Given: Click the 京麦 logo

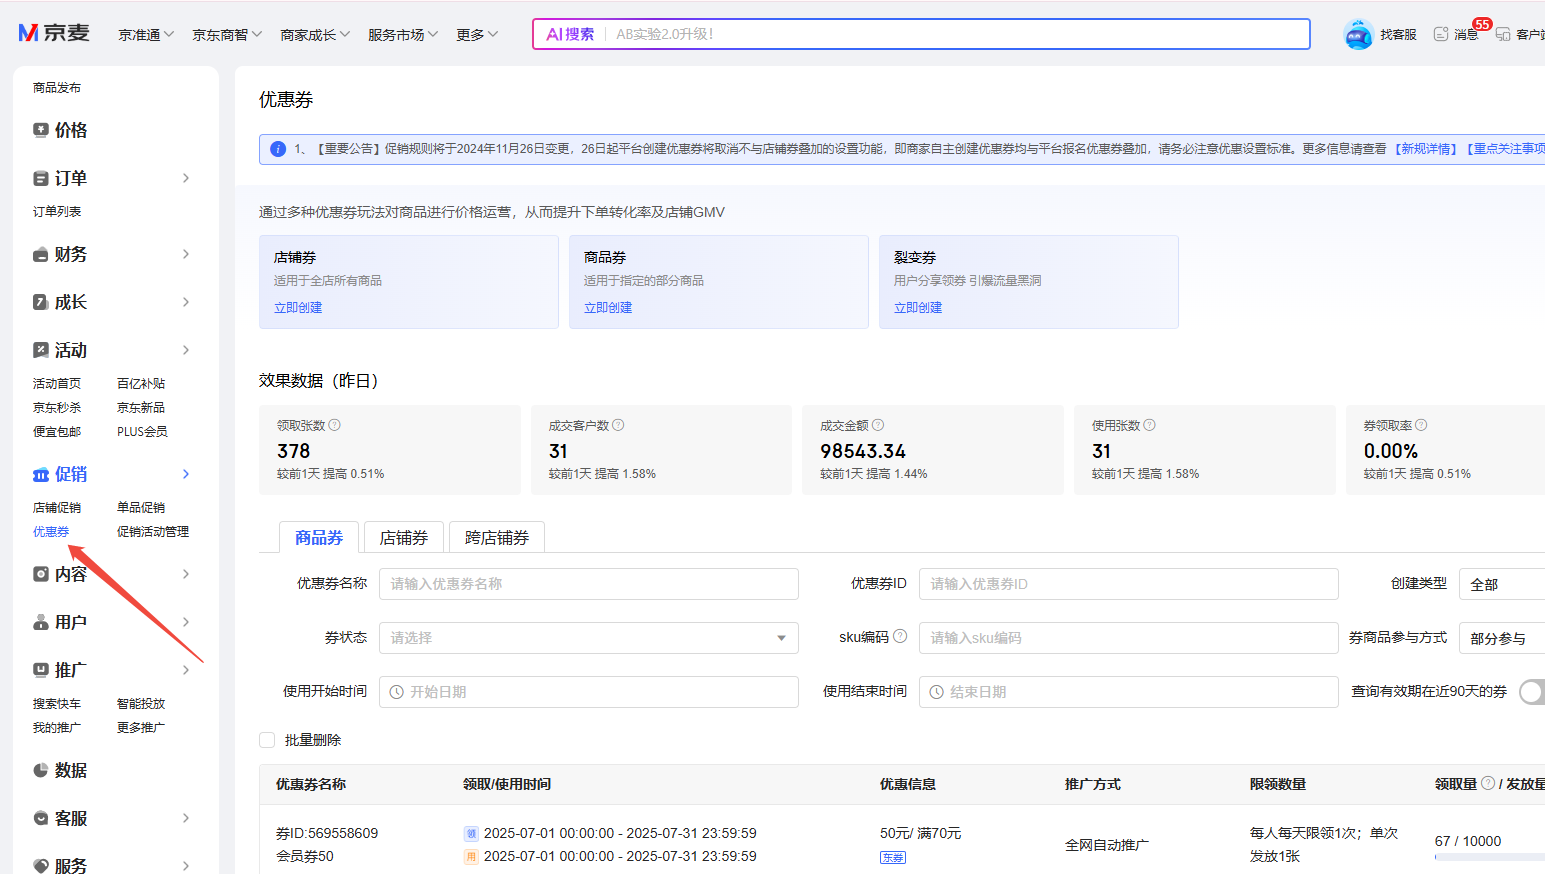Looking at the screenshot, I should [x=54, y=33].
